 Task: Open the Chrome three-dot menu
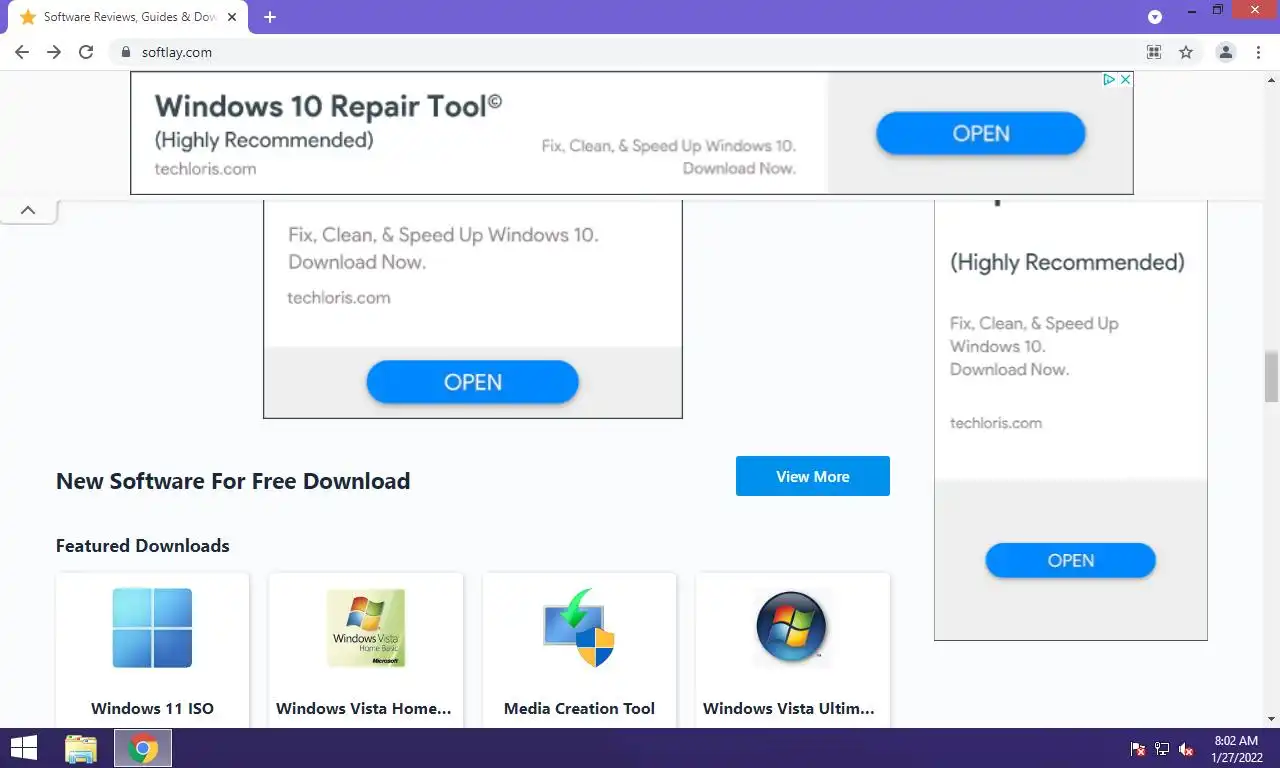(1257, 52)
